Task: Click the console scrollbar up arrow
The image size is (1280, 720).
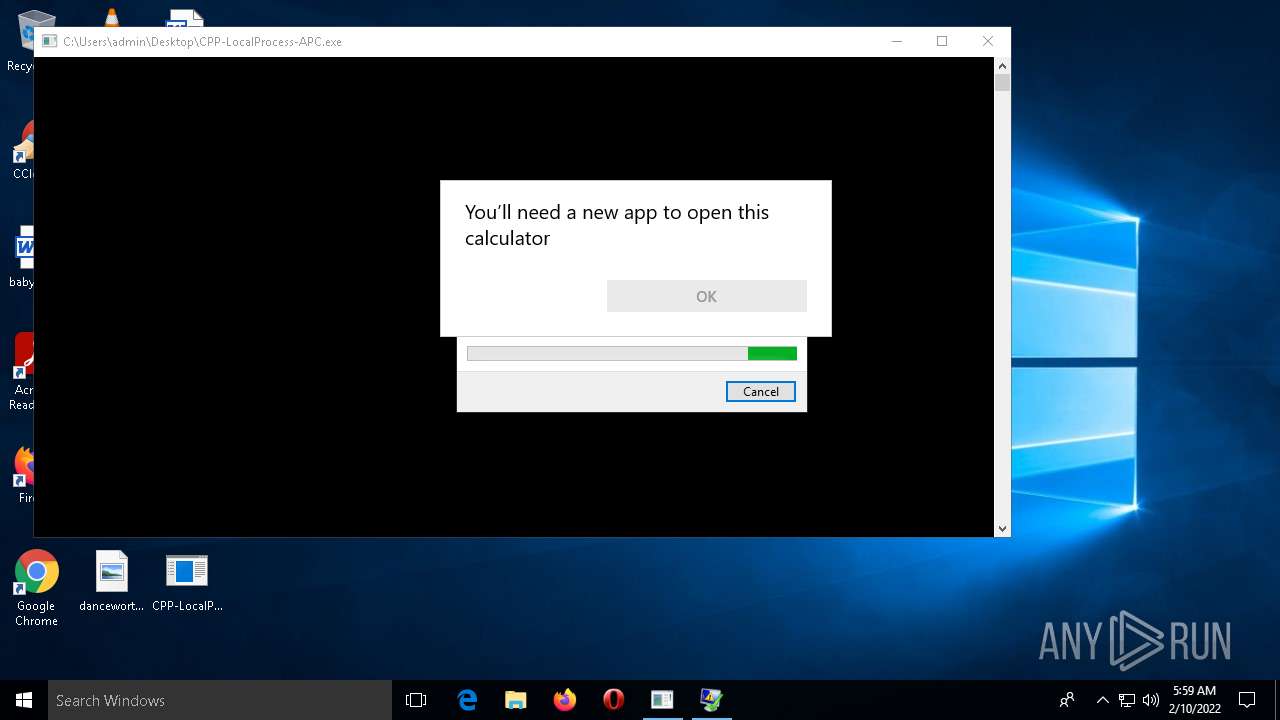Action: [x=1002, y=66]
